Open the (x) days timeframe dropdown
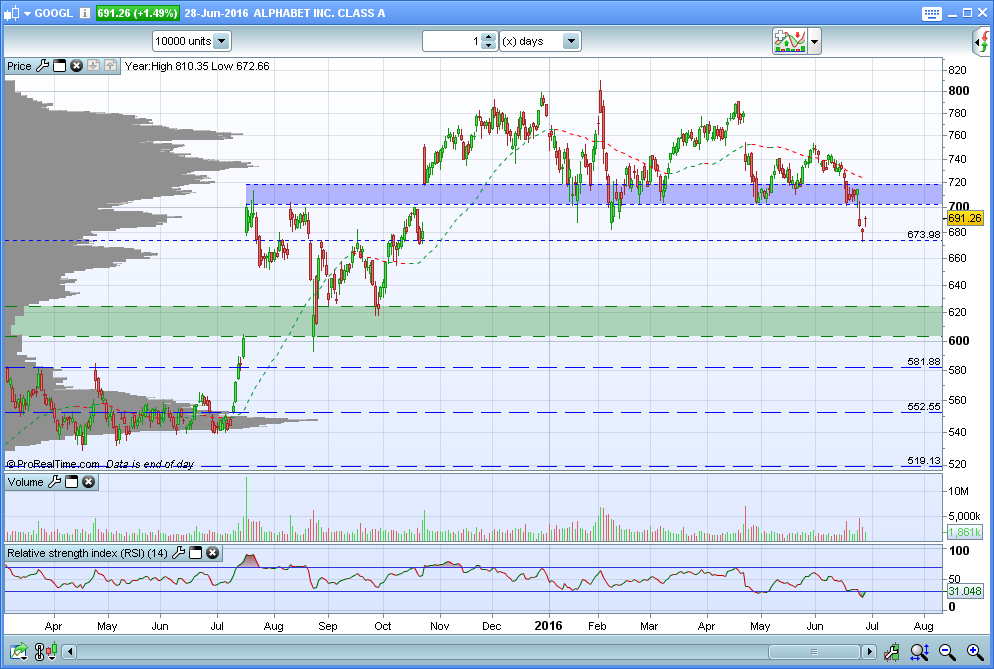 [570, 41]
